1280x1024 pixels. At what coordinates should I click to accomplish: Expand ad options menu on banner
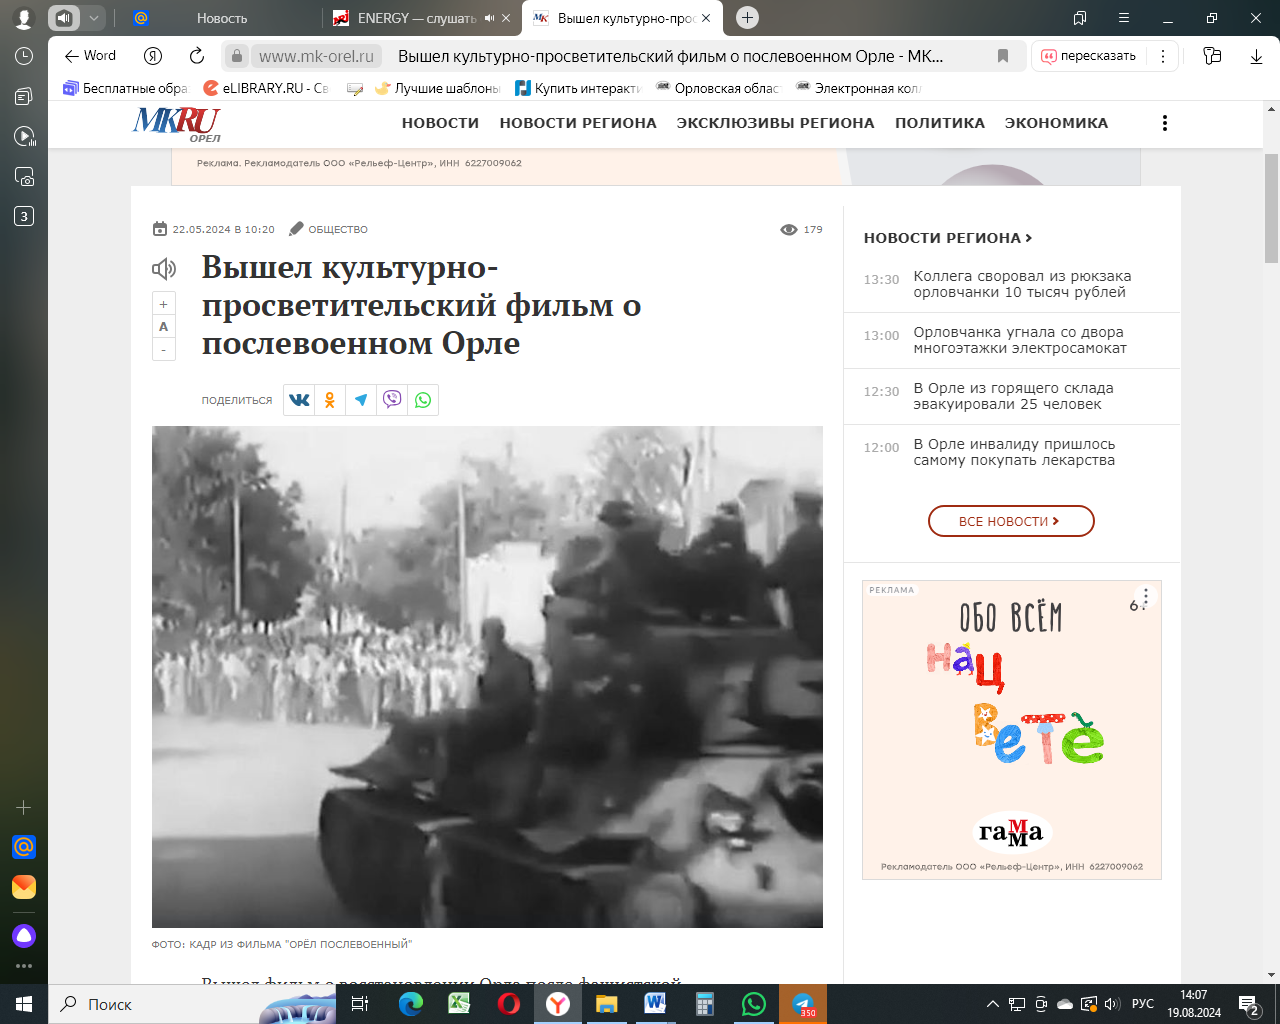click(1146, 597)
